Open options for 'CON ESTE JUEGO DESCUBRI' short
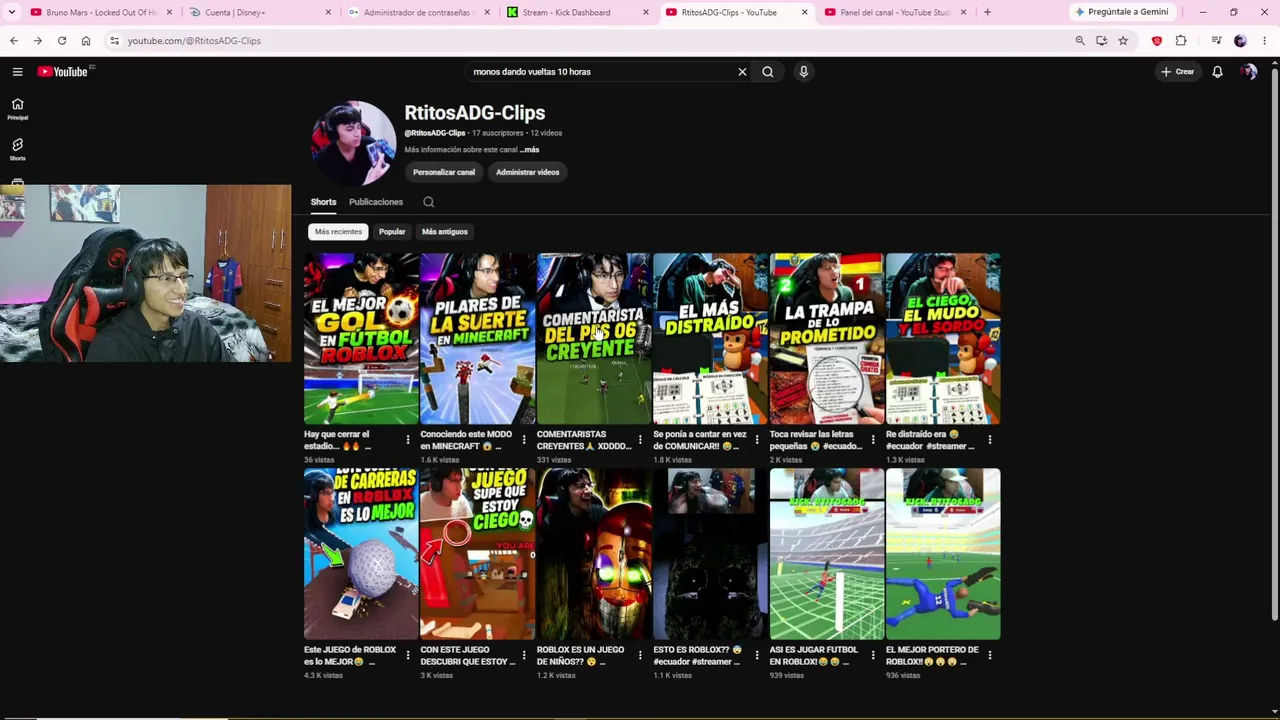 523,655
